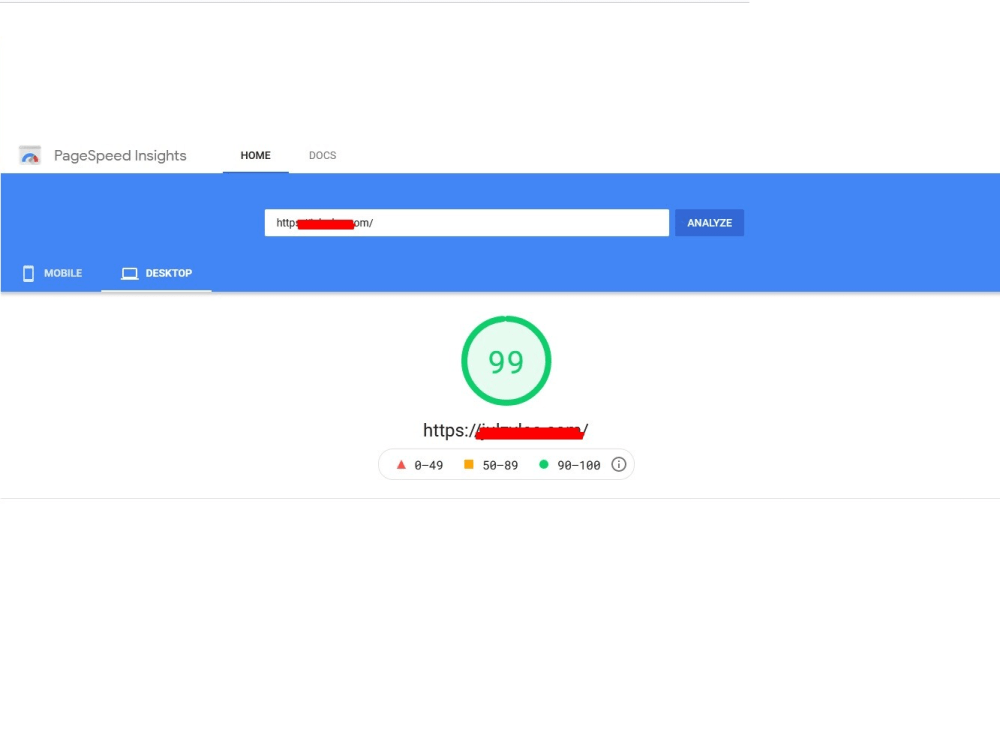Open the PageSpeed Insights title link
Viewport: 1000px width, 750px height.
(x=120, y=156)
